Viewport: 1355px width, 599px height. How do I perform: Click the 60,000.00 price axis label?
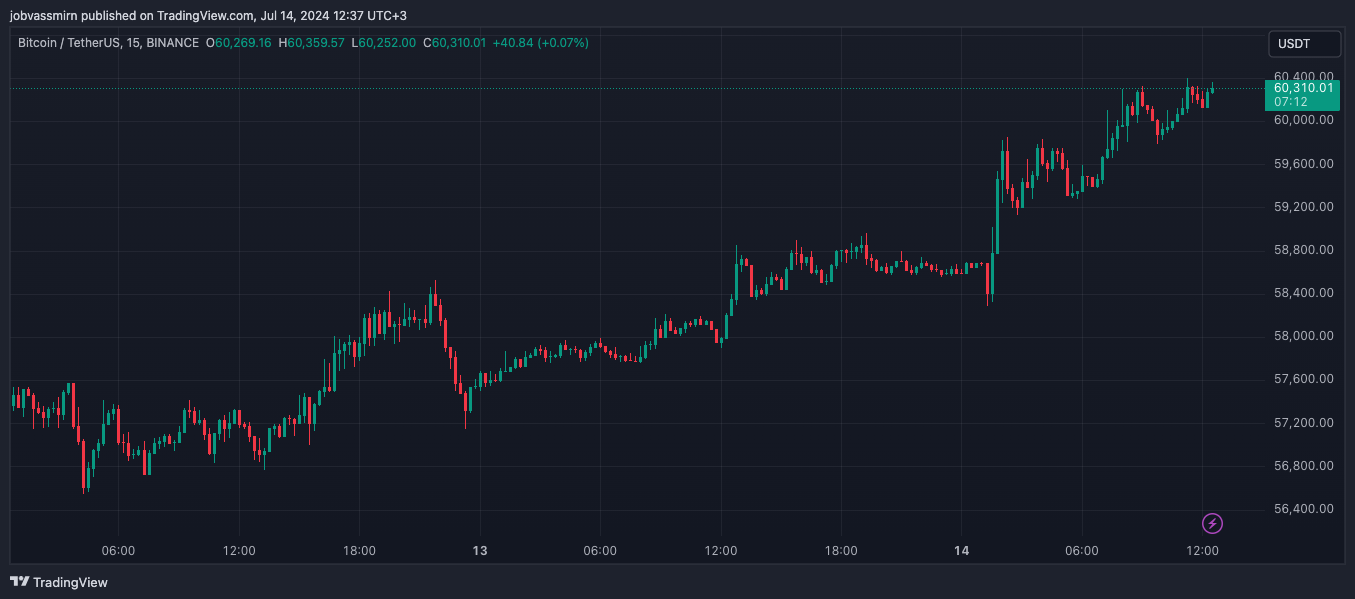pyautogui.click(x=1303, y=120)
